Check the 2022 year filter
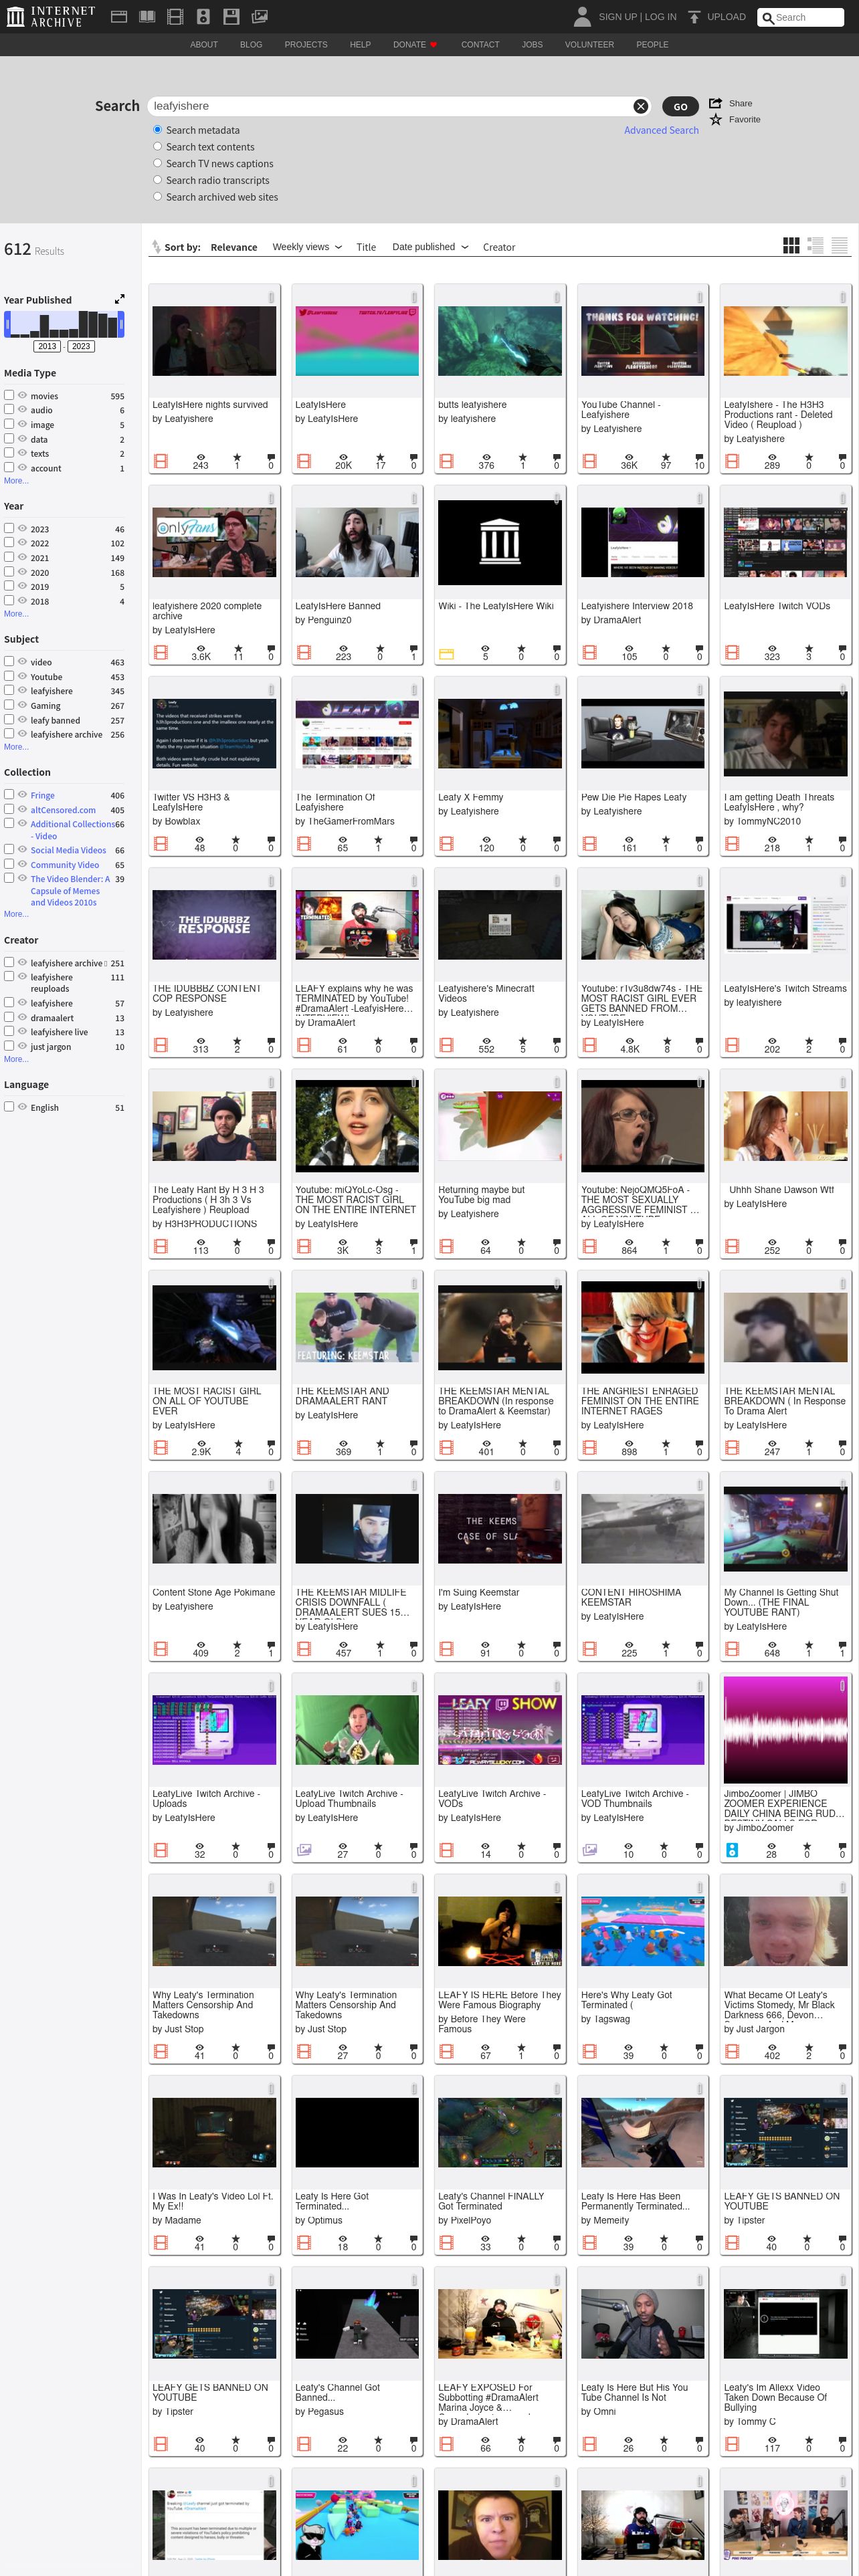This screenshot has width=859, height=2576. coord(9,542)
